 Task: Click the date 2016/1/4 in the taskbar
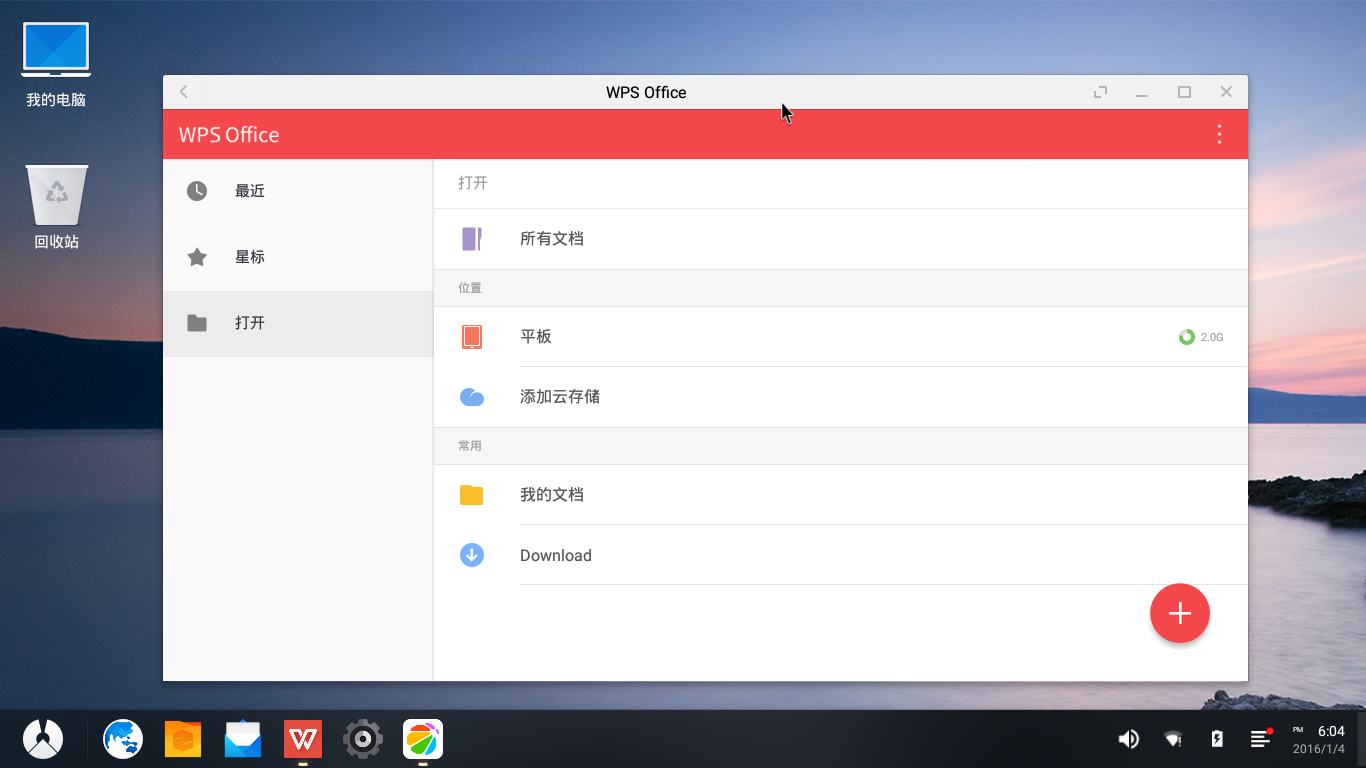click(1318, 748)
